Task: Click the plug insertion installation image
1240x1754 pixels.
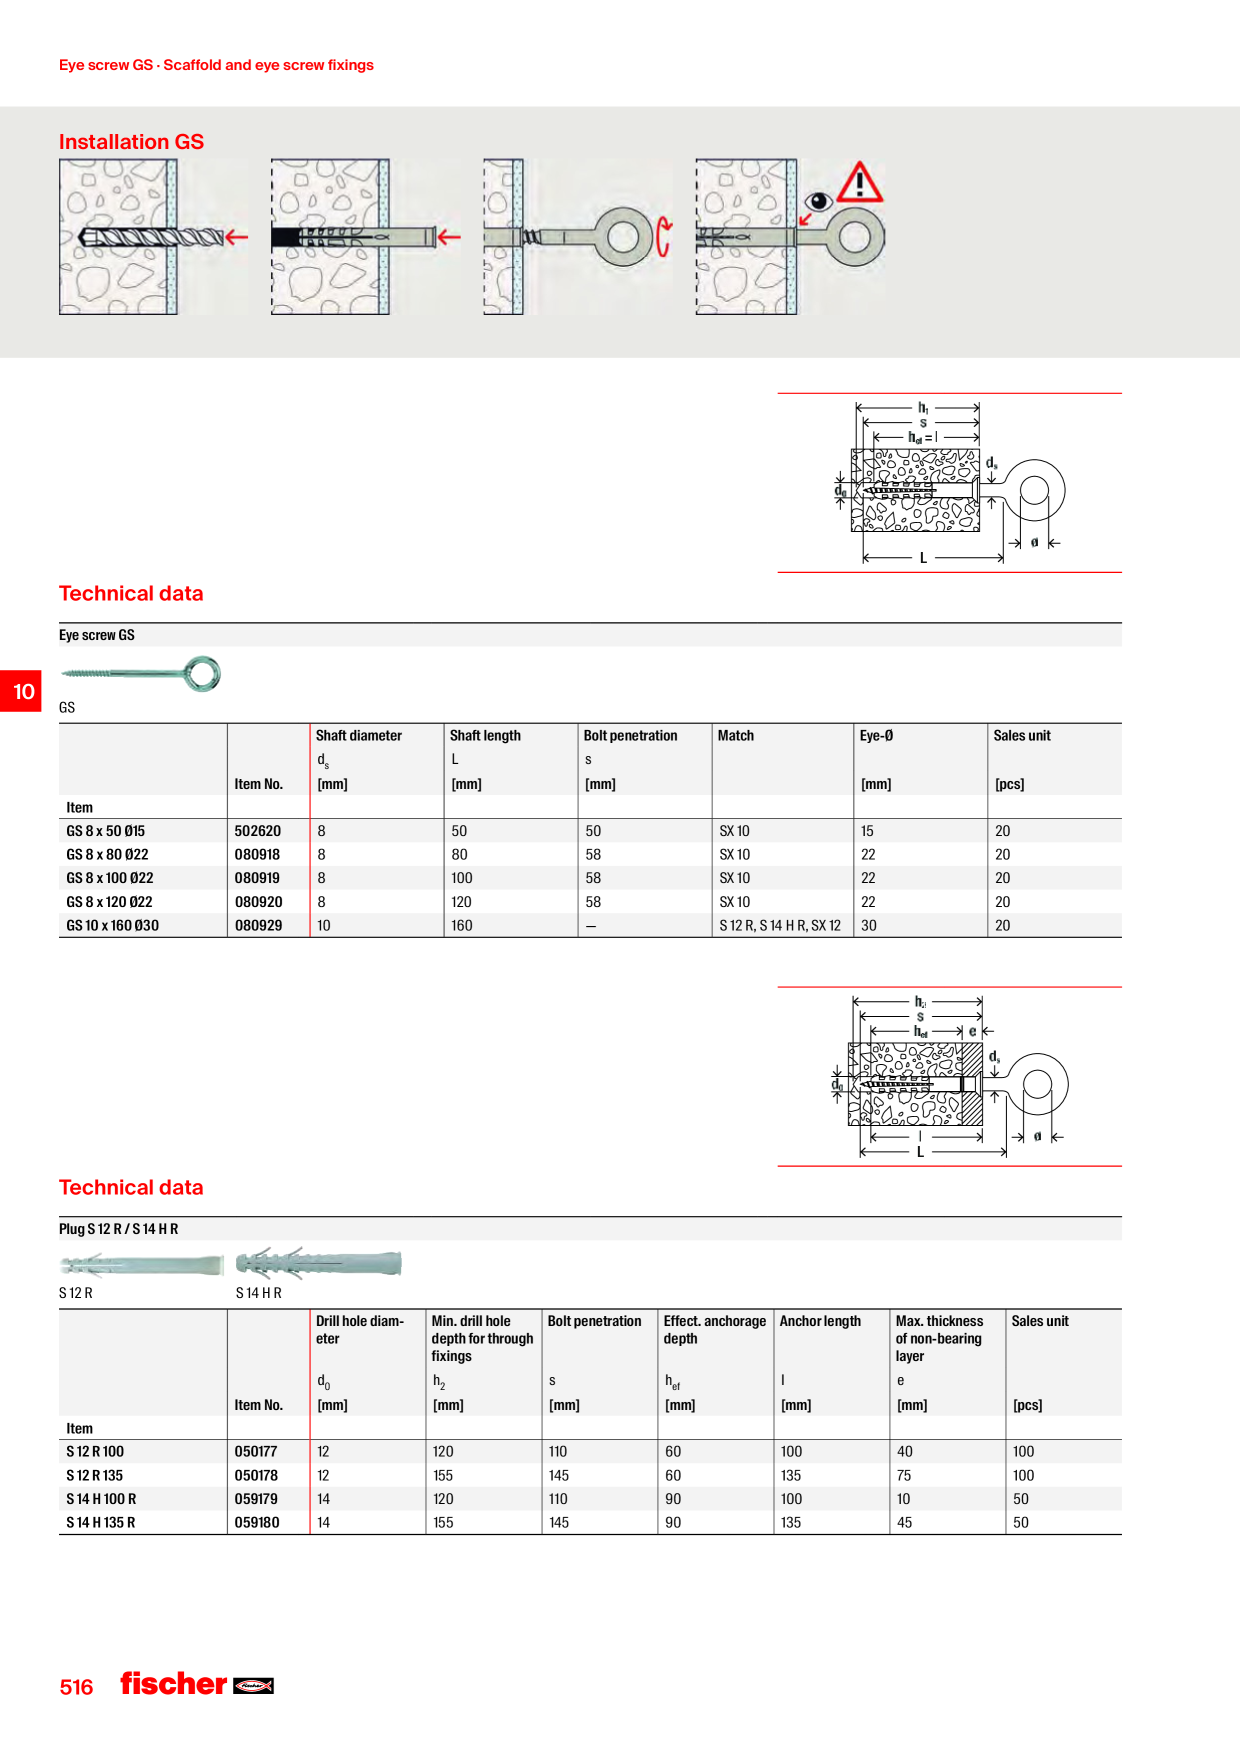Action: pyautogui.click(x=366, y=237)
